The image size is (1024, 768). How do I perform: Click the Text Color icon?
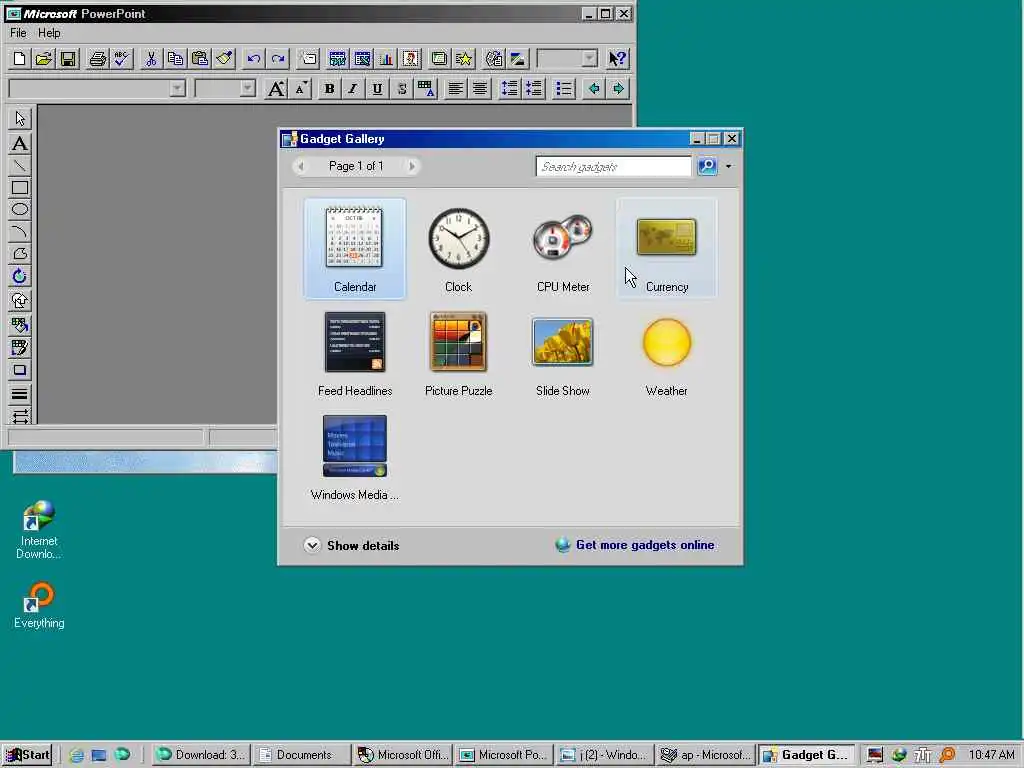pos(426,88)
